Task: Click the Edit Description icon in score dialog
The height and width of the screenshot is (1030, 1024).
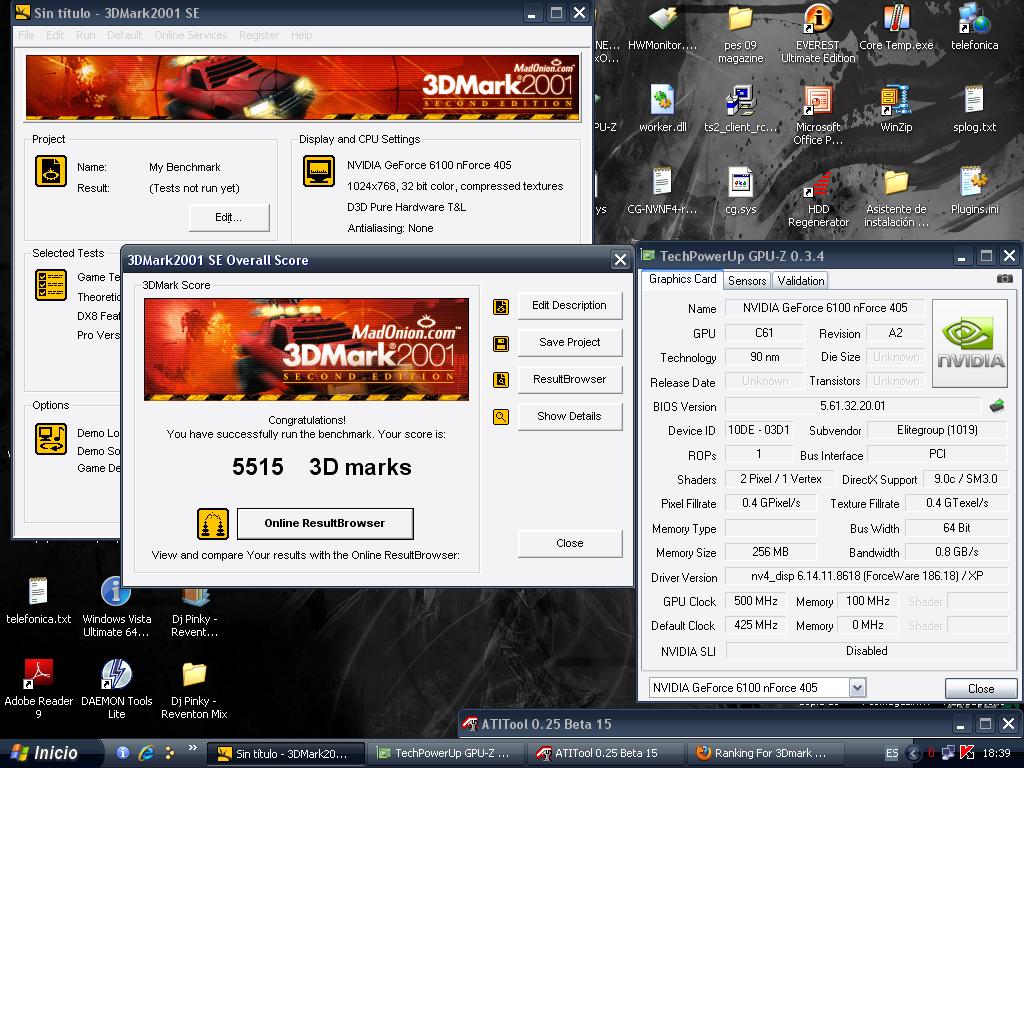Action: [501, 307]
